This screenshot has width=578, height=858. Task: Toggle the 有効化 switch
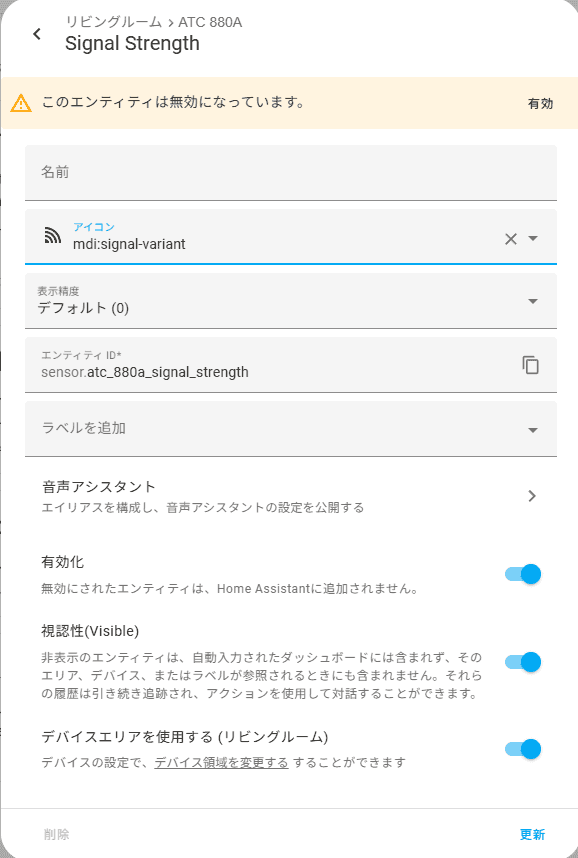tap(523, 574)
